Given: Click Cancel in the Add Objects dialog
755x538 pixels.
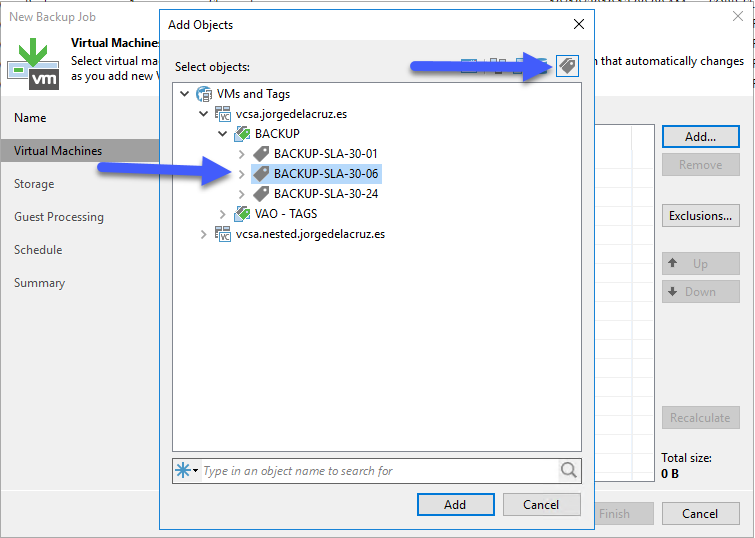Looking at the screenshot, I should coord(542,504).
